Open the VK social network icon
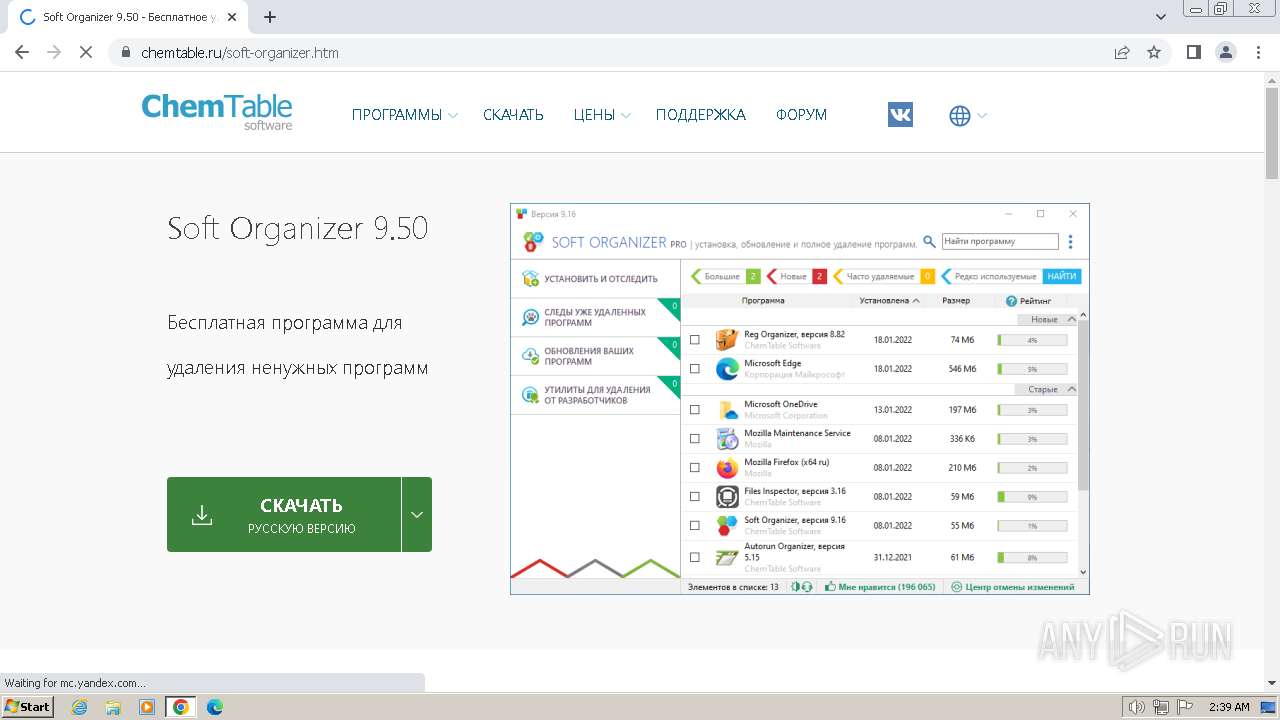 coord(900,115)
